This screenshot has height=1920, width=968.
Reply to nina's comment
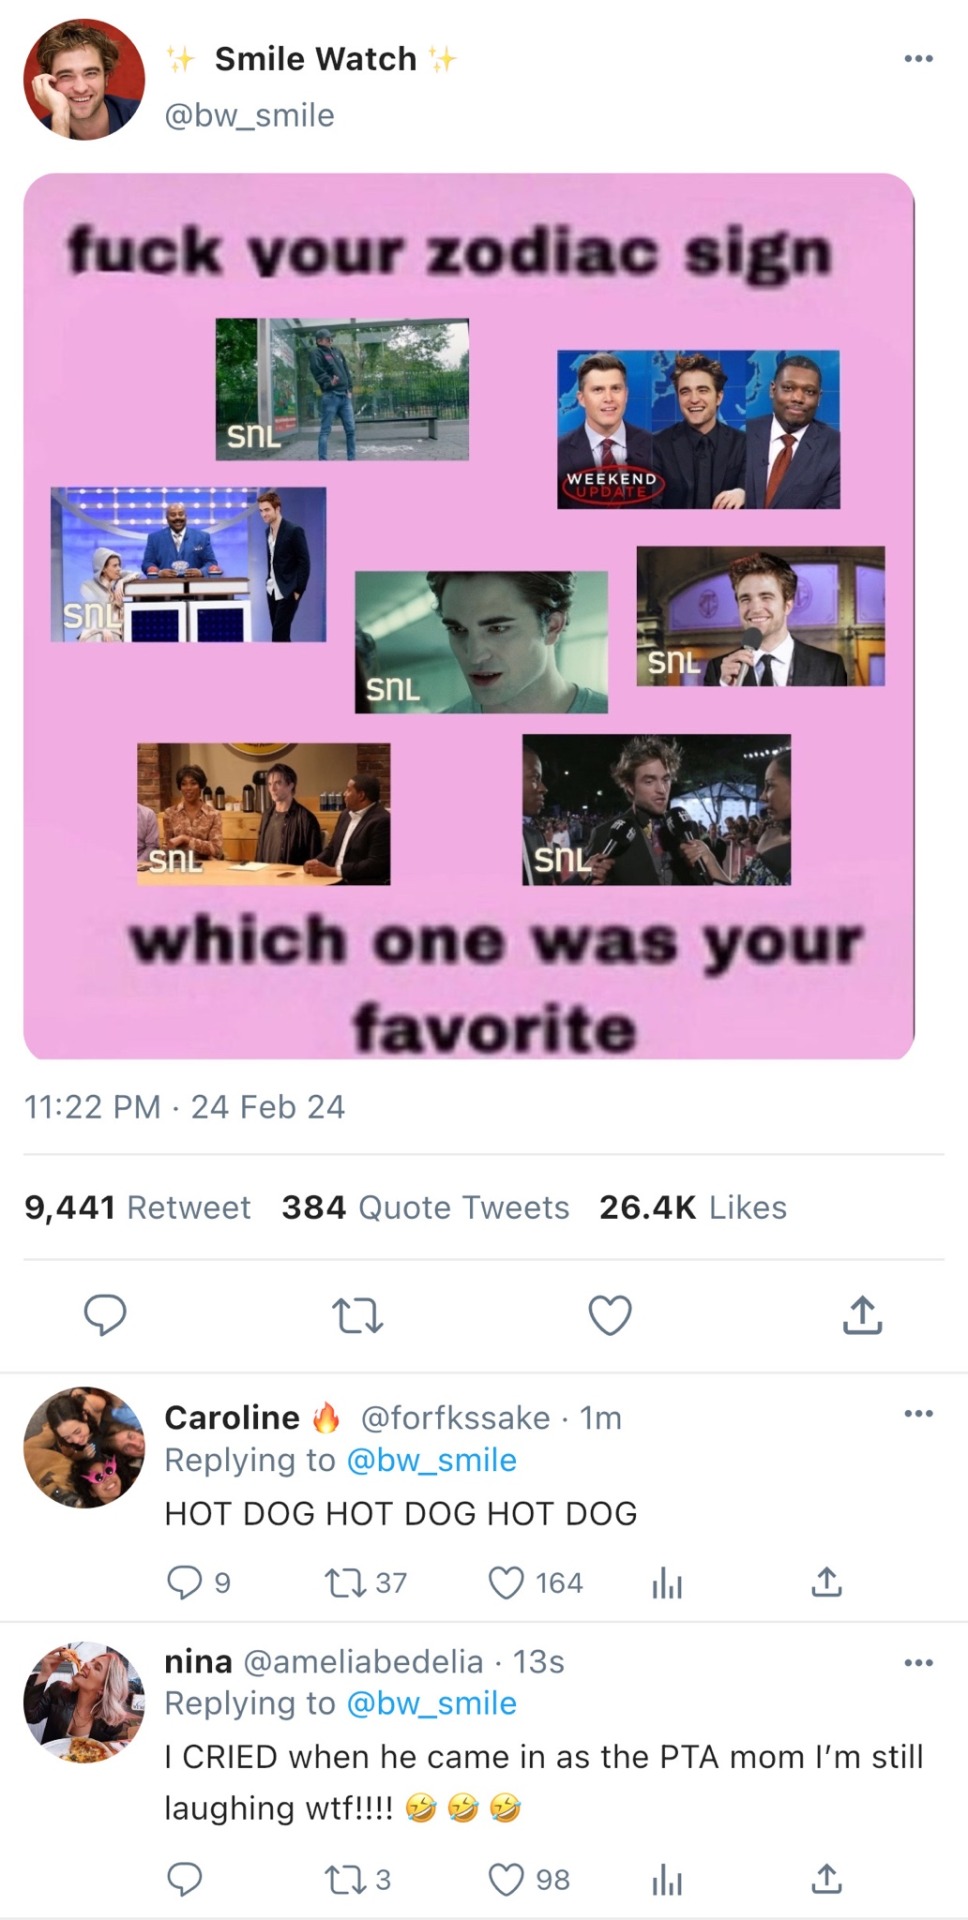coord(184,1880)
